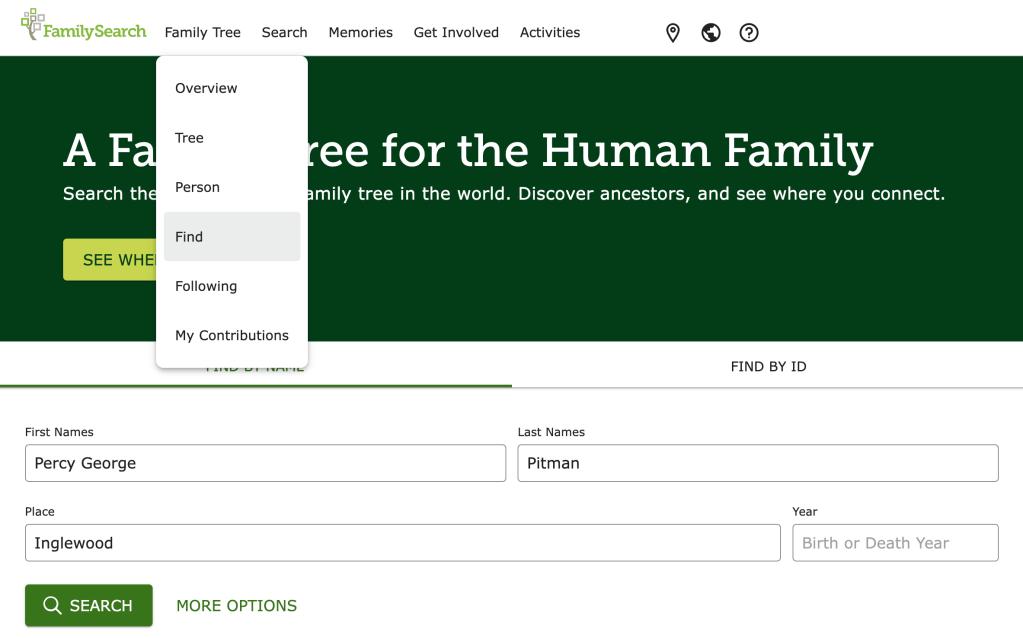Screen dimensions: 1023x638
Task: Open the help question mark icon
Action: 749,33
